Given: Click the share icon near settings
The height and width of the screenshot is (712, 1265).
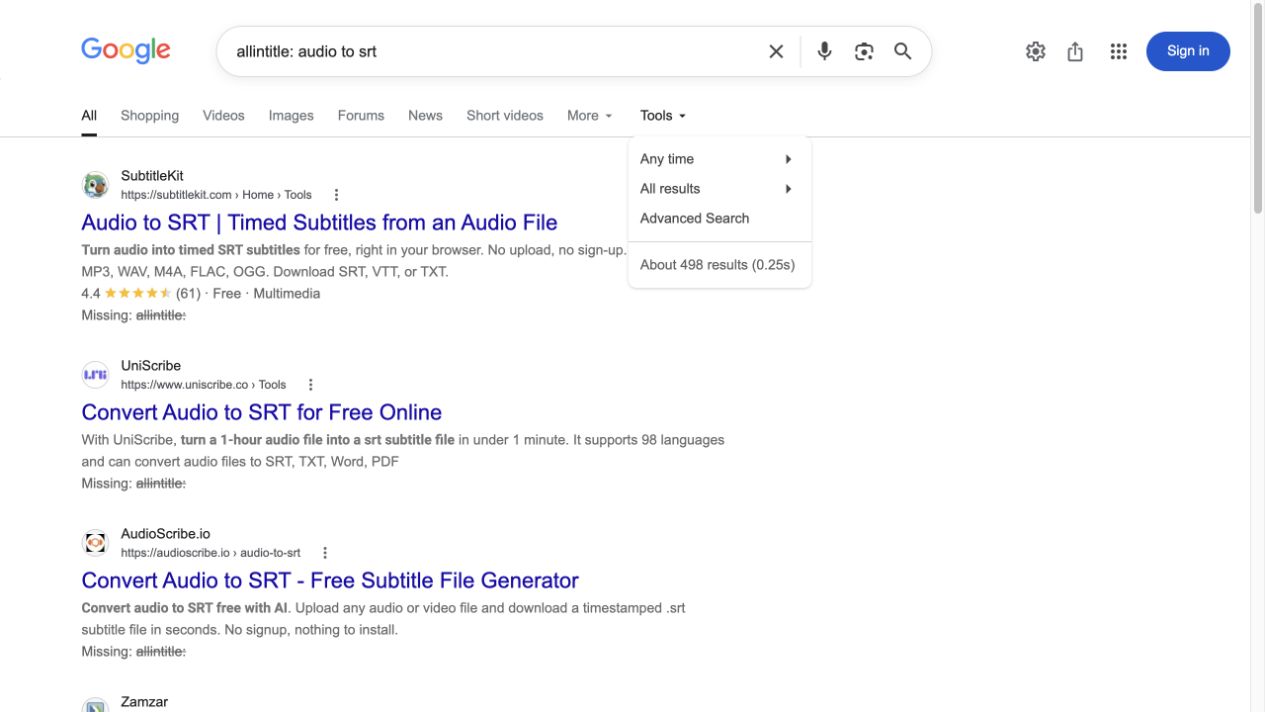Looking at the screenshot, I should click(x=1075, y=51).
